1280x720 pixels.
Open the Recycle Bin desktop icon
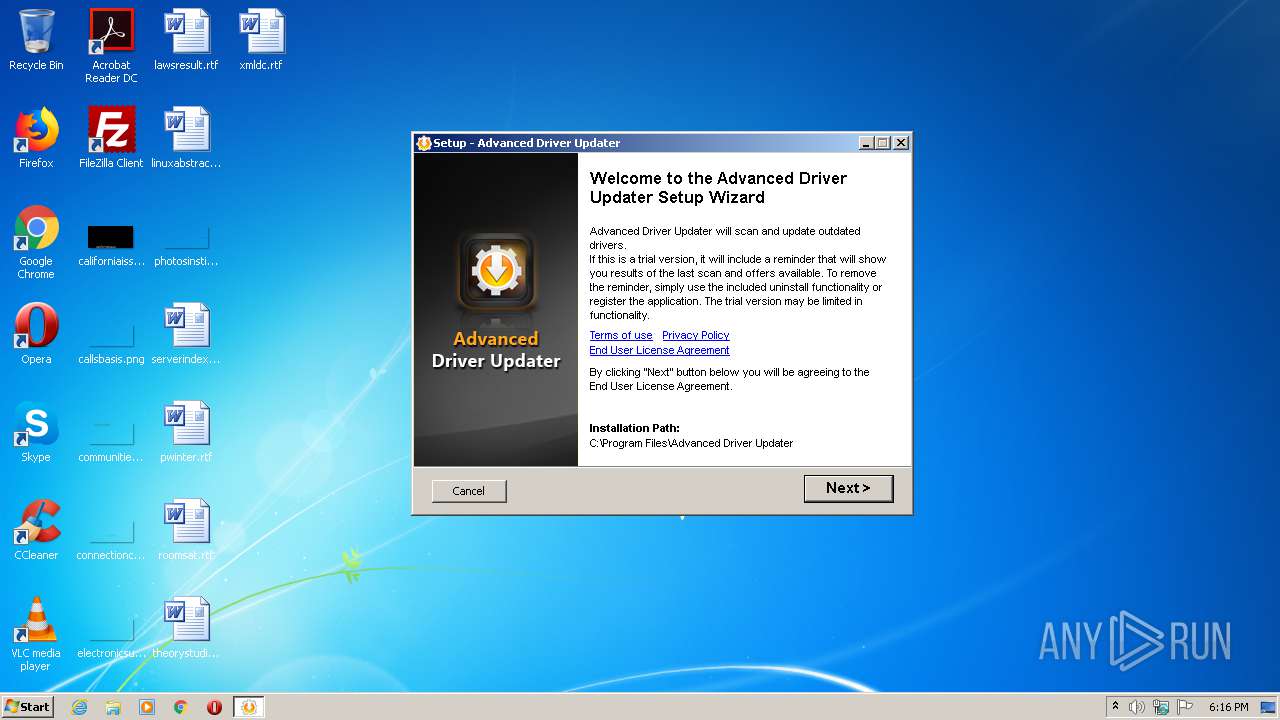point(36,40)
